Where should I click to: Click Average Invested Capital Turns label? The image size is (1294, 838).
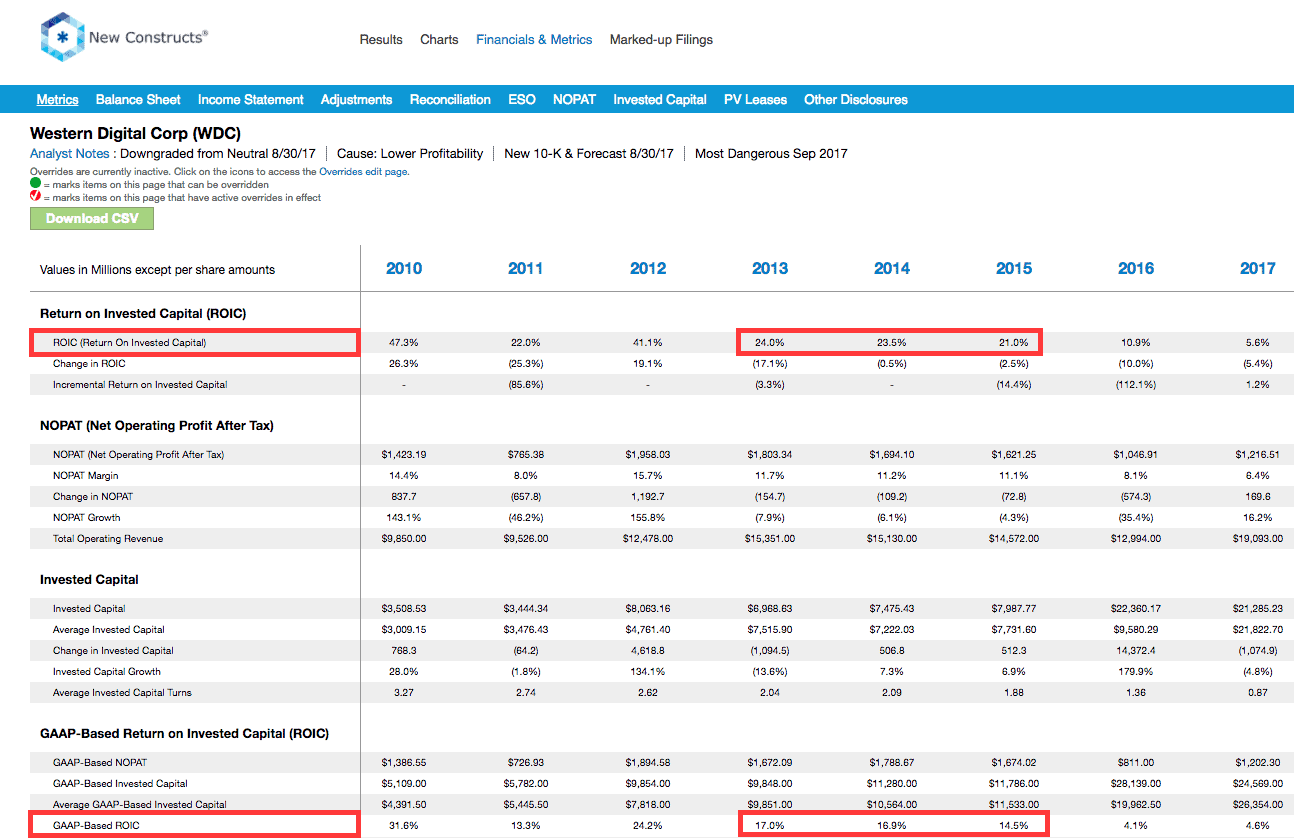tap(122, 692)
